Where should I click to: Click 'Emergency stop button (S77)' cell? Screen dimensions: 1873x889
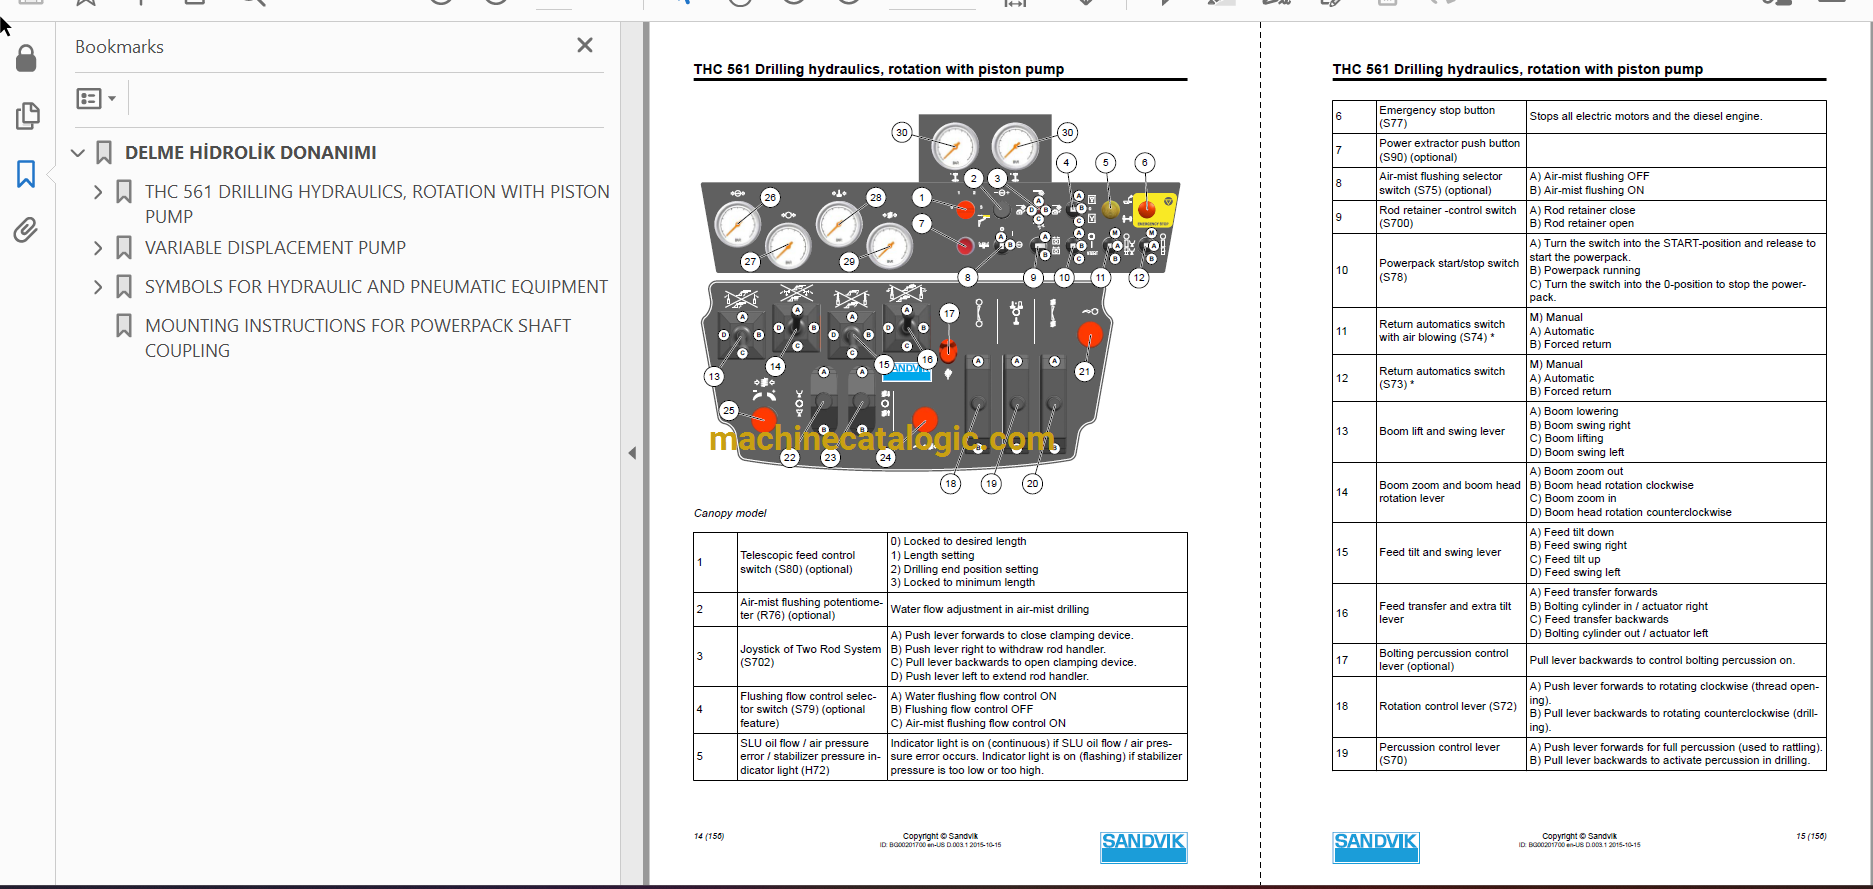pos(1450,117)
